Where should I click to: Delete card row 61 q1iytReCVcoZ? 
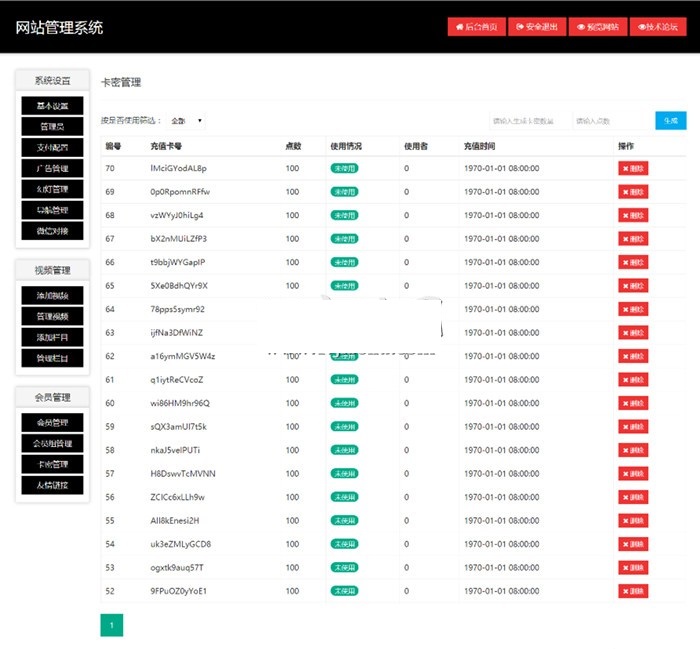coord(633,380)
